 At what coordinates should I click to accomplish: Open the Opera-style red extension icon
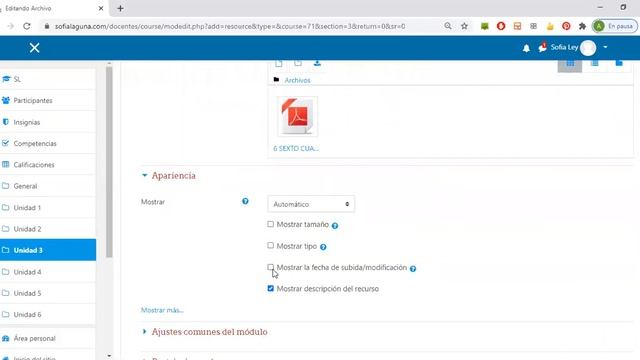[x=501, y=26]
